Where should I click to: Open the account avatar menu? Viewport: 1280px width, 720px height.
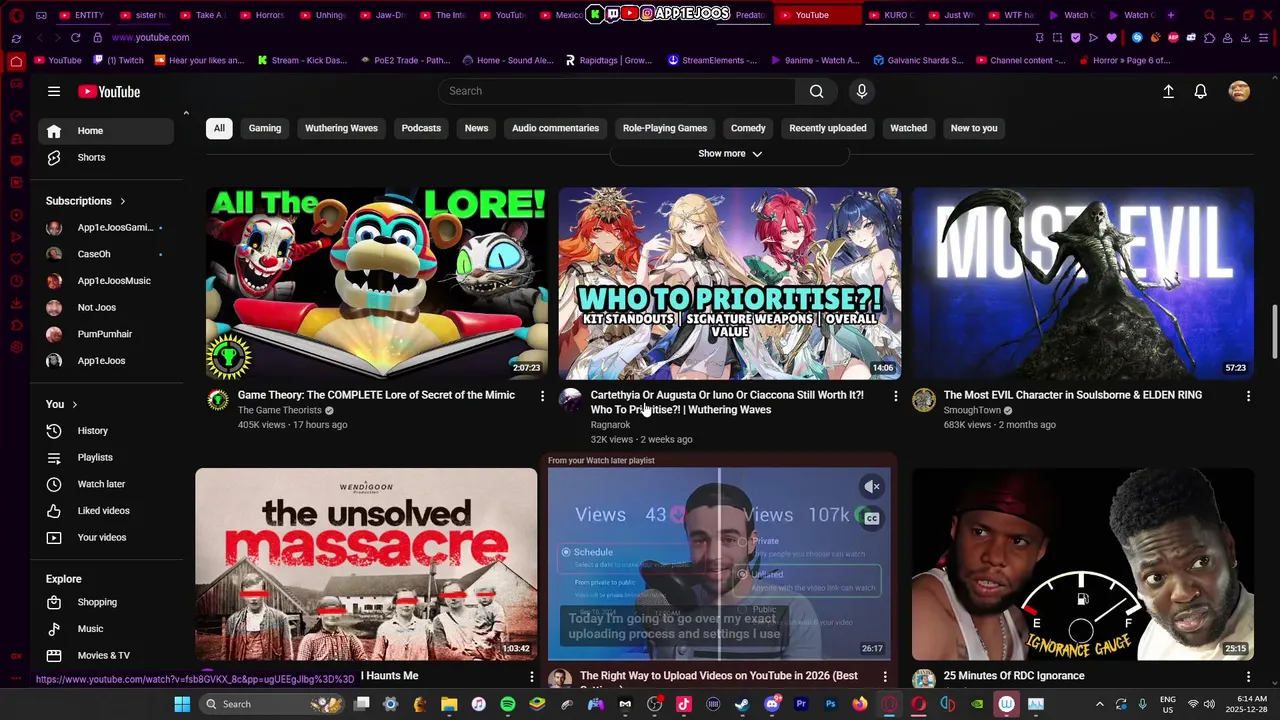coord(1239,91)
